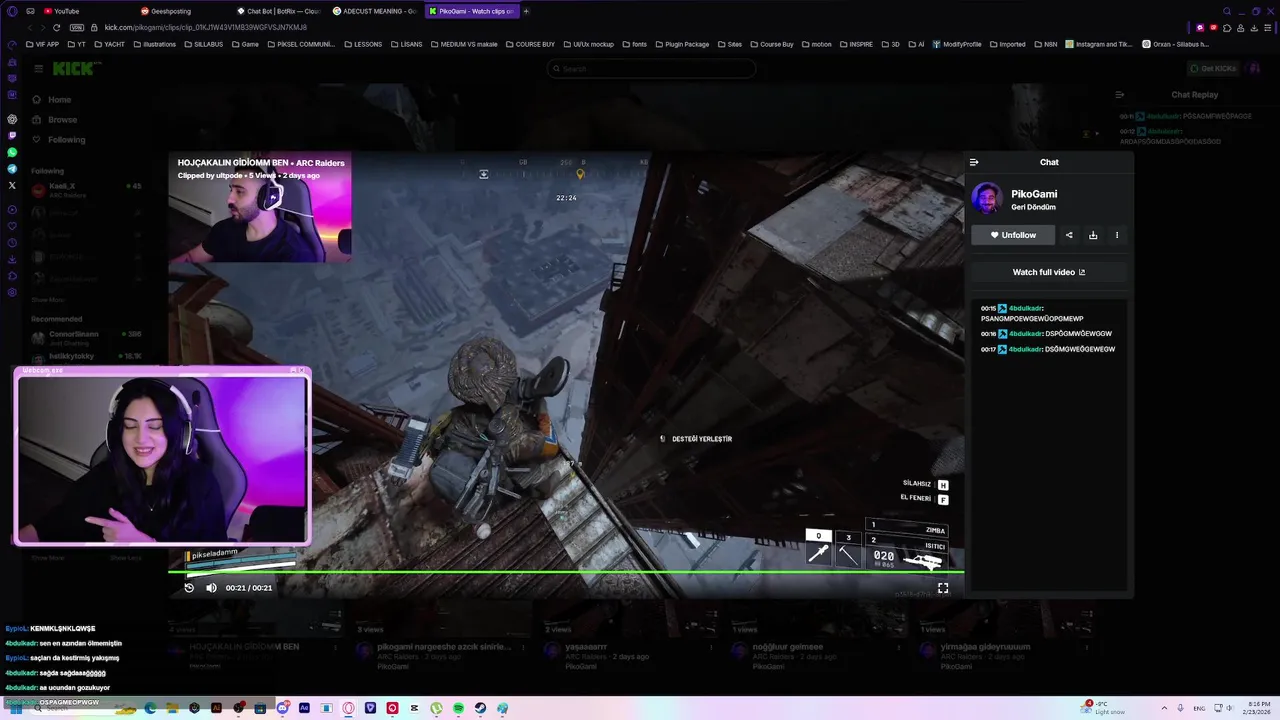Open the taskbar weather widget

[1103, 708]
